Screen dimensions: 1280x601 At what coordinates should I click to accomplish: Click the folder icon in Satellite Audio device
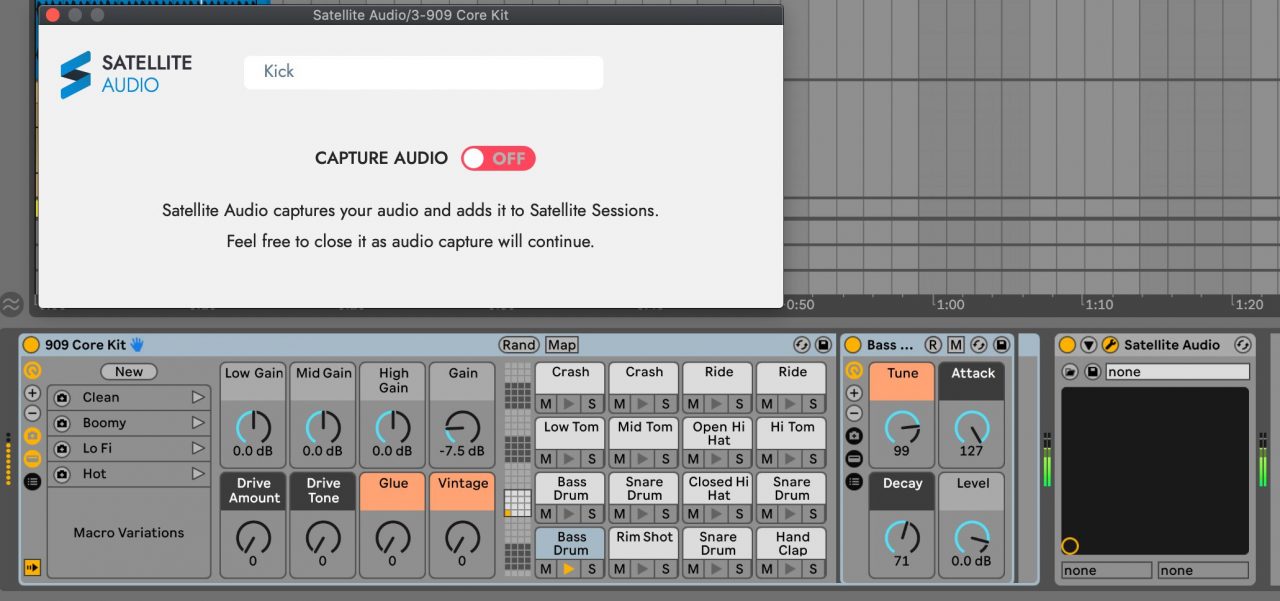click(1070, 372)
